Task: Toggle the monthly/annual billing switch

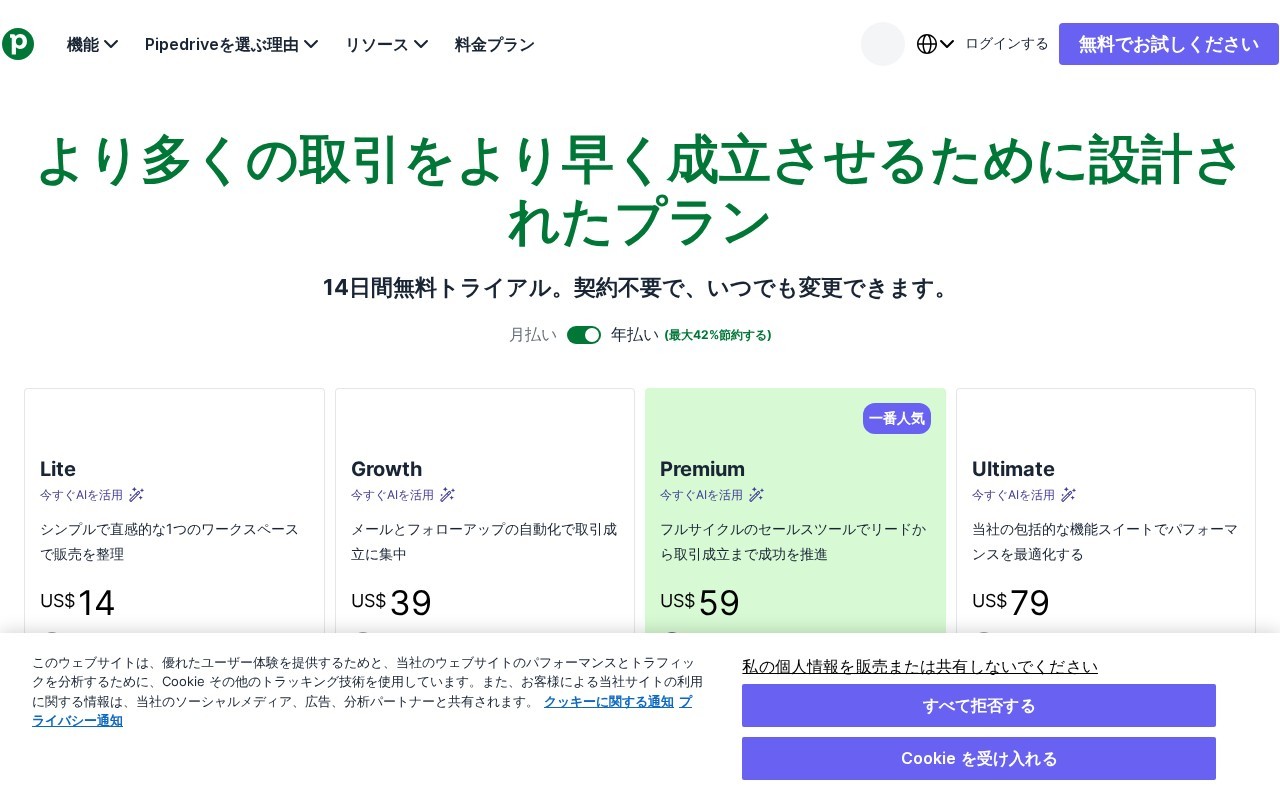Action: (x=584, y=335)
